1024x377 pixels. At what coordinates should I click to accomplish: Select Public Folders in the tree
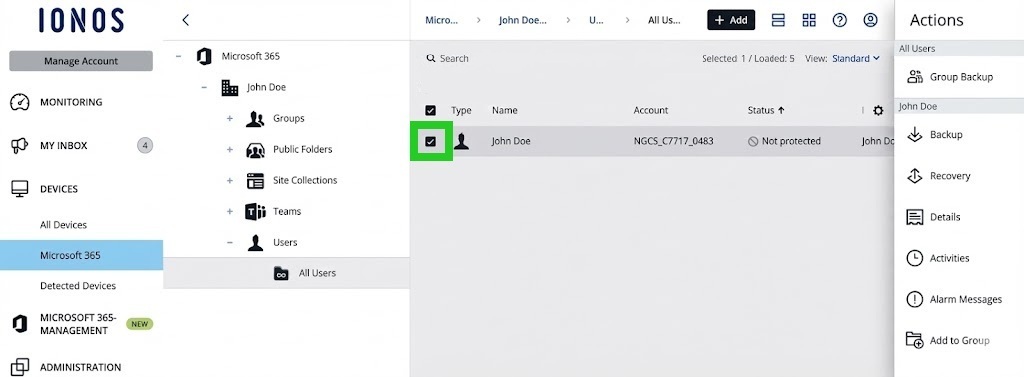(x=302, y=149)
